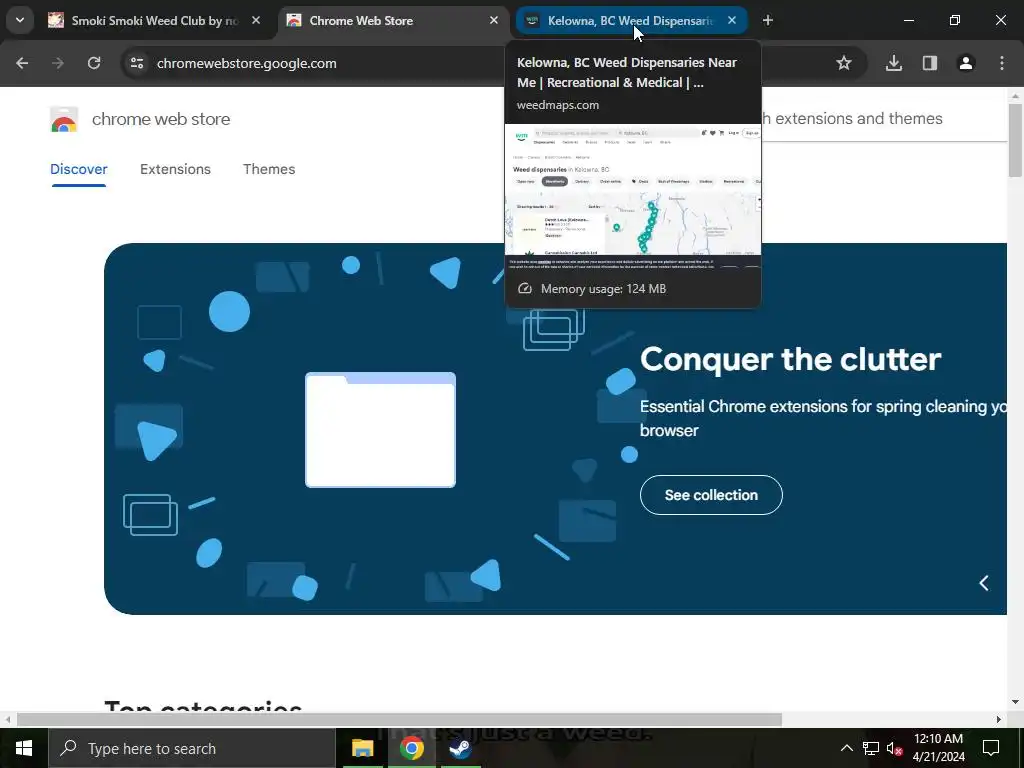
Task: Click the vertical scrollbar down arrow
Action: pyautogui.click(x=1015, y=703)
